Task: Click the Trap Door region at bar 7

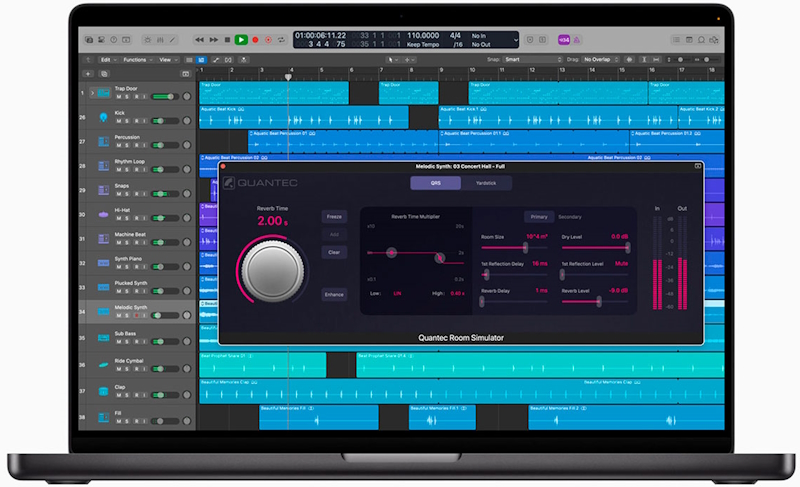Action: pyautogui.click(x=408, y=93)
